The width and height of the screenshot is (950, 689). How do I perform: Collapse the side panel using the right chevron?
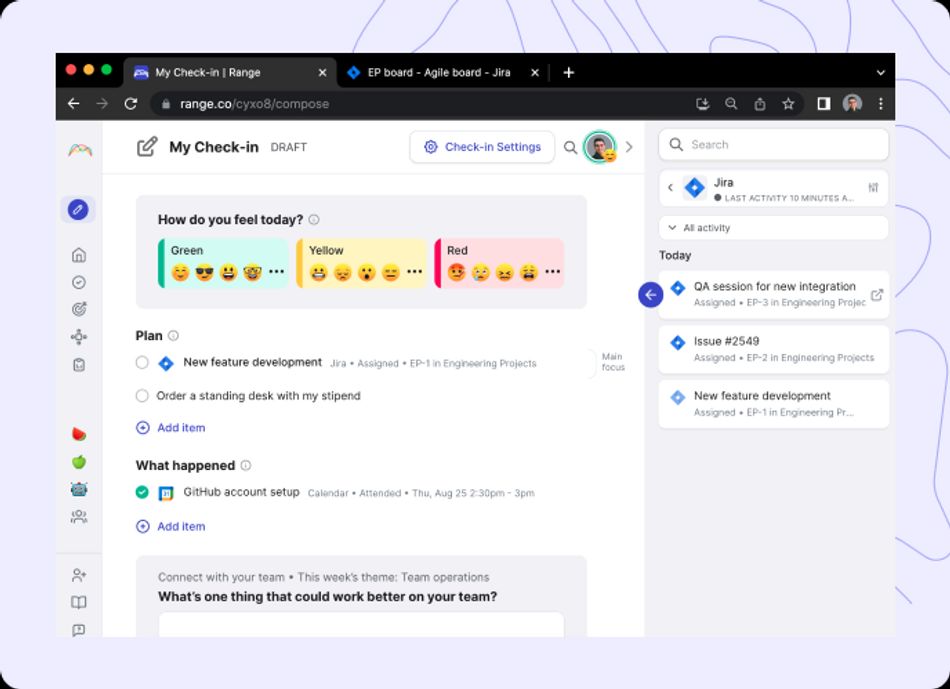point(629,147)
